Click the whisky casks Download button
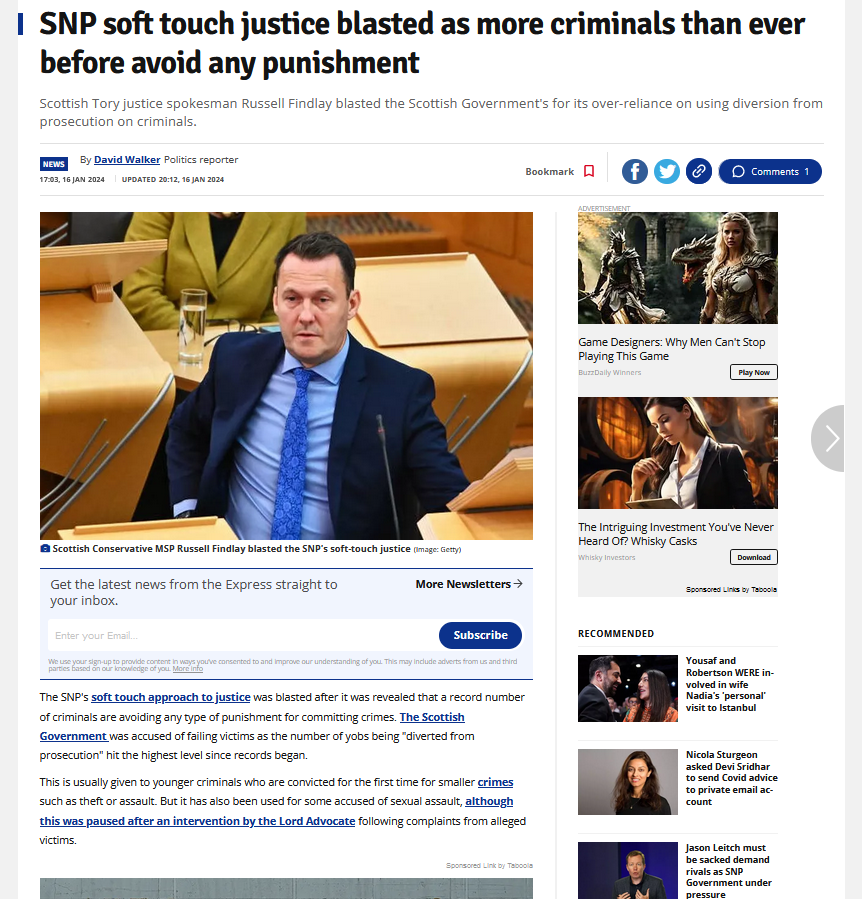The height and width of the screenshot is (899, 862). [754, 557]
